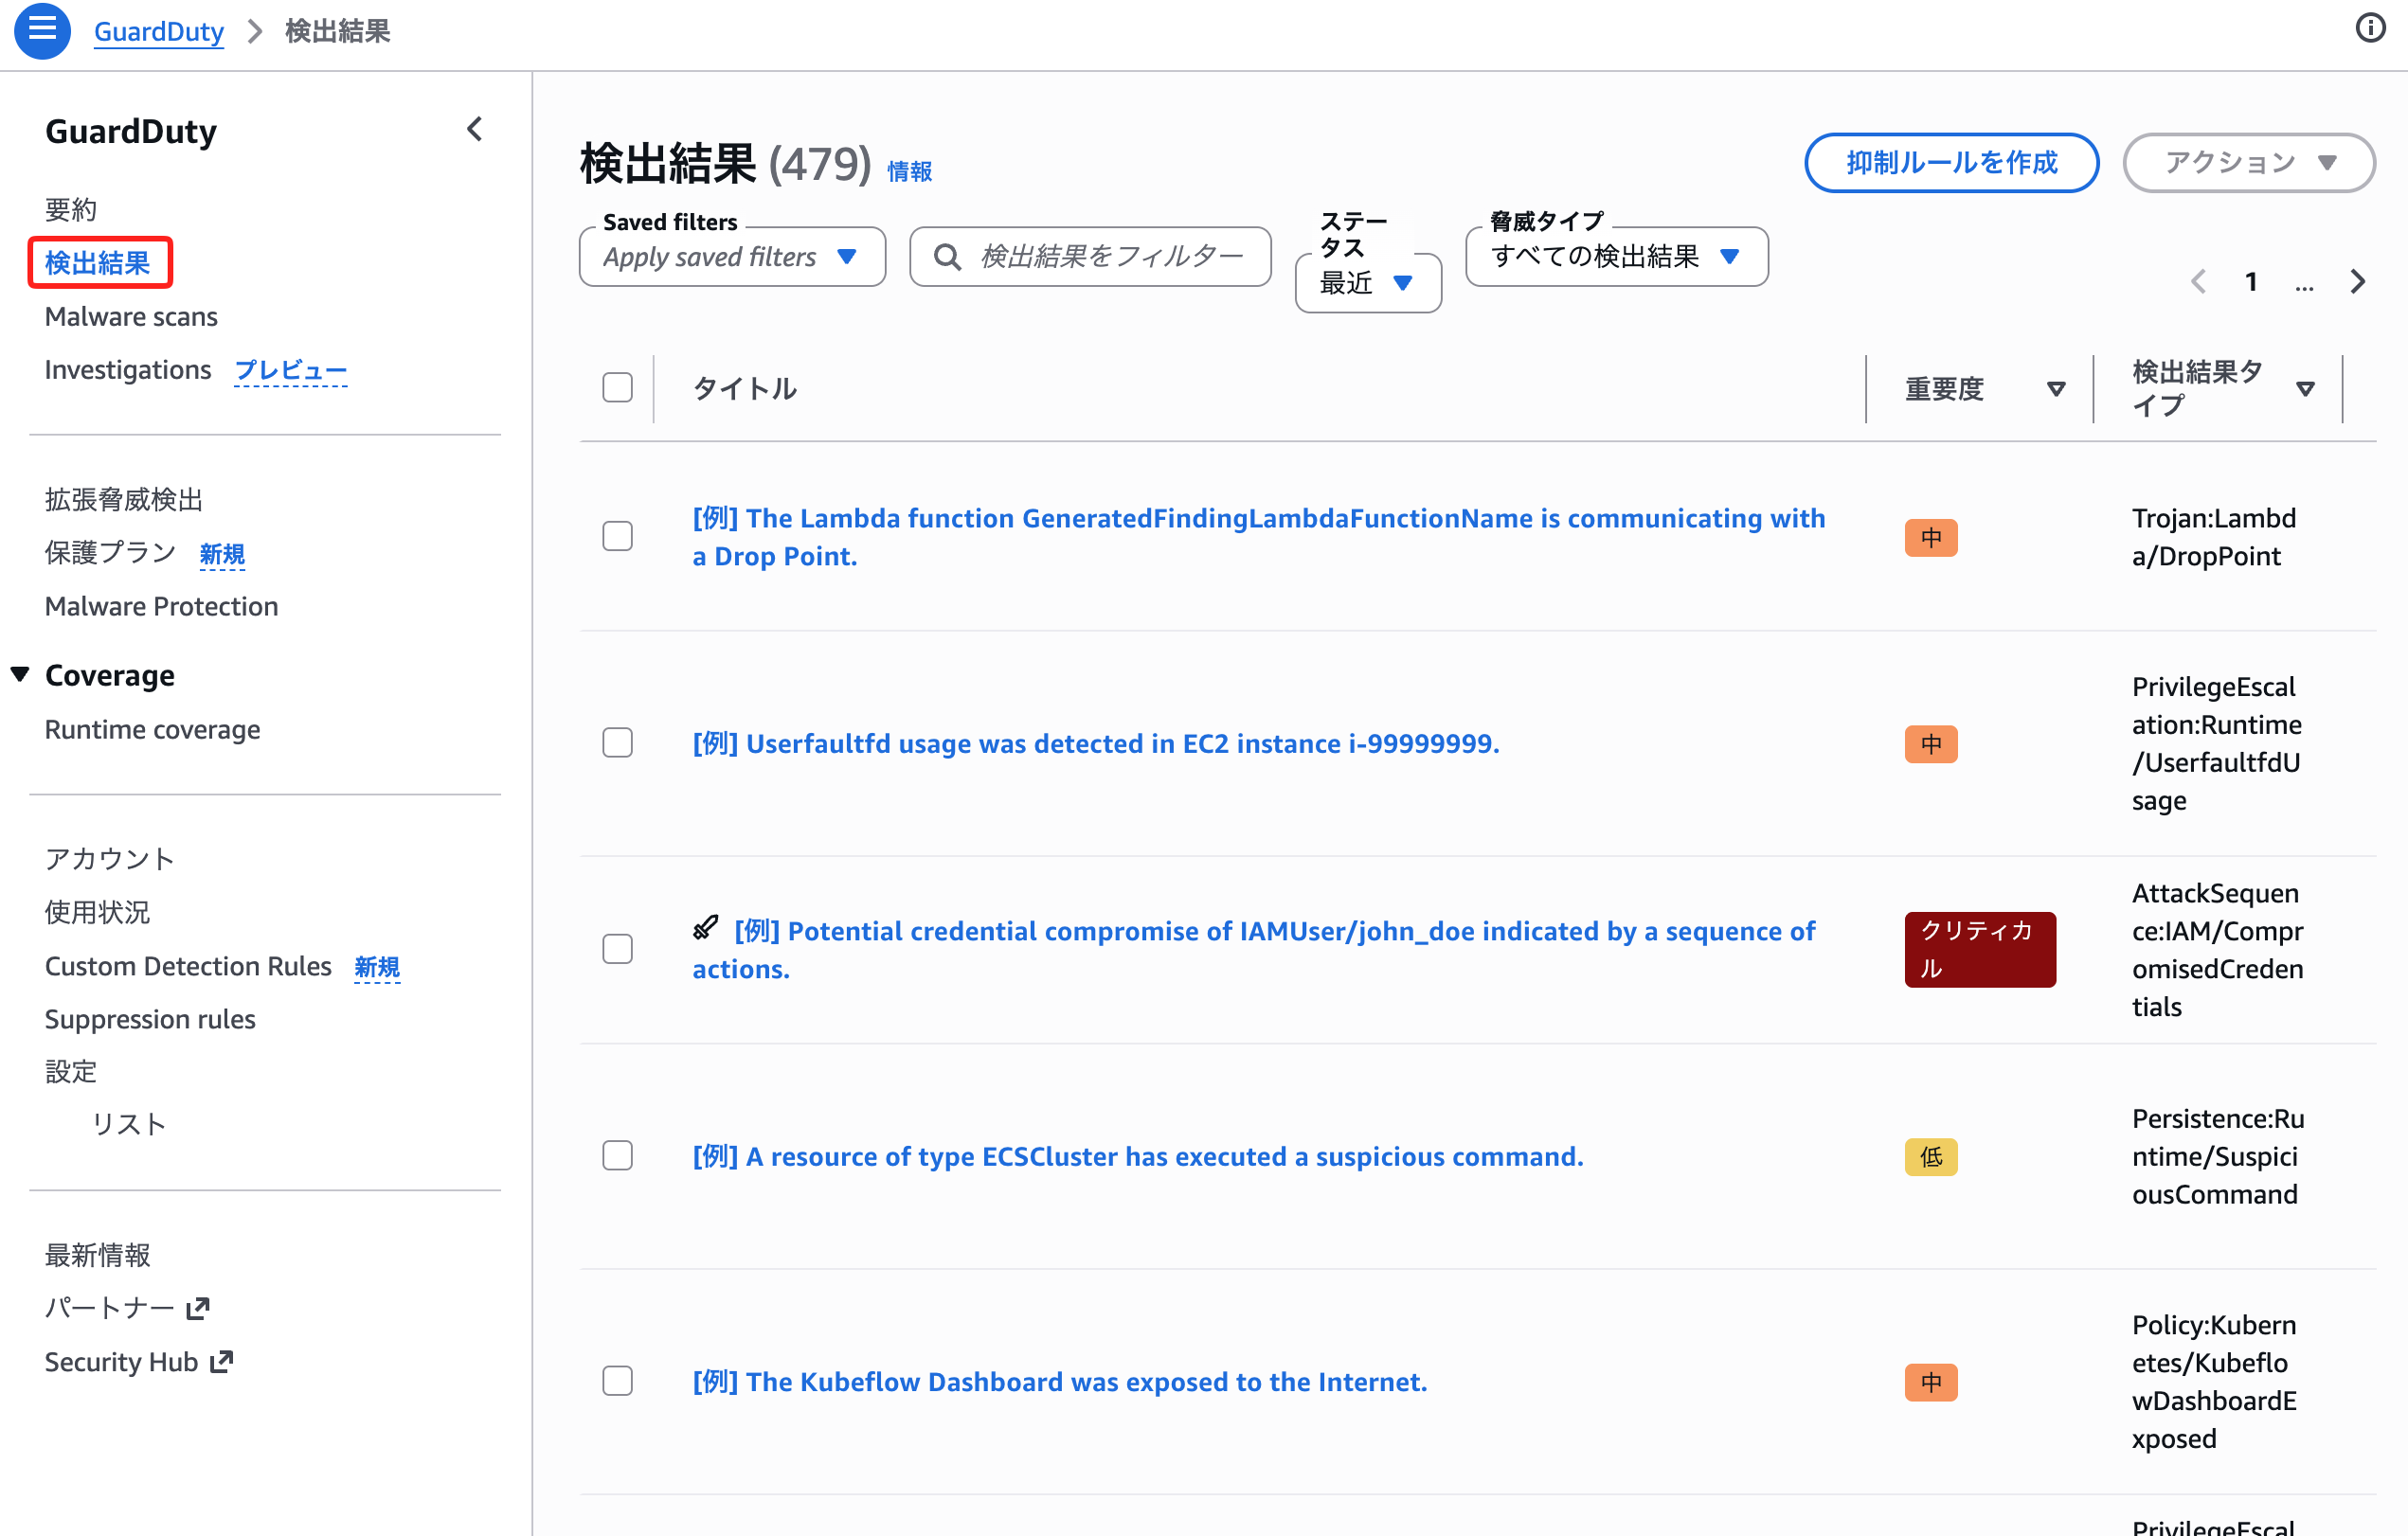Click the 低 severity badge on the ECSCluster row
Viewport: 2408px width, 1536px height.
click(1931, 1157)
